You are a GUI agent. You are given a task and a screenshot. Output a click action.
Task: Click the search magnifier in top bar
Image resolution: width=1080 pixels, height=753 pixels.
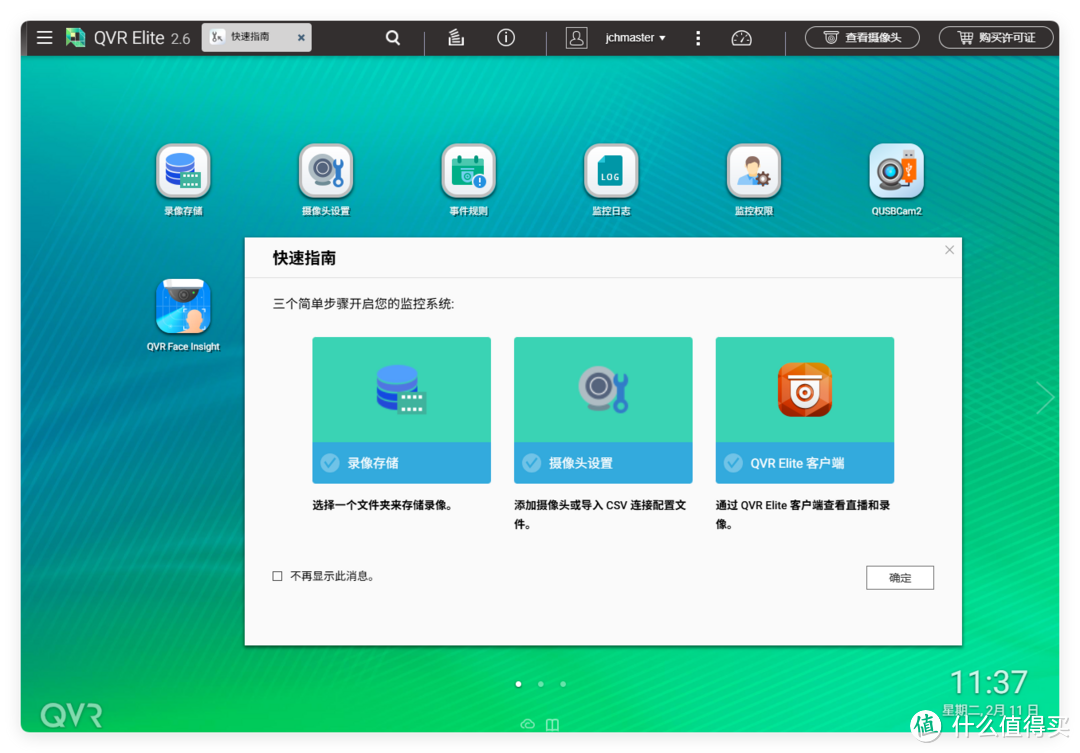[x=393, y=38]
